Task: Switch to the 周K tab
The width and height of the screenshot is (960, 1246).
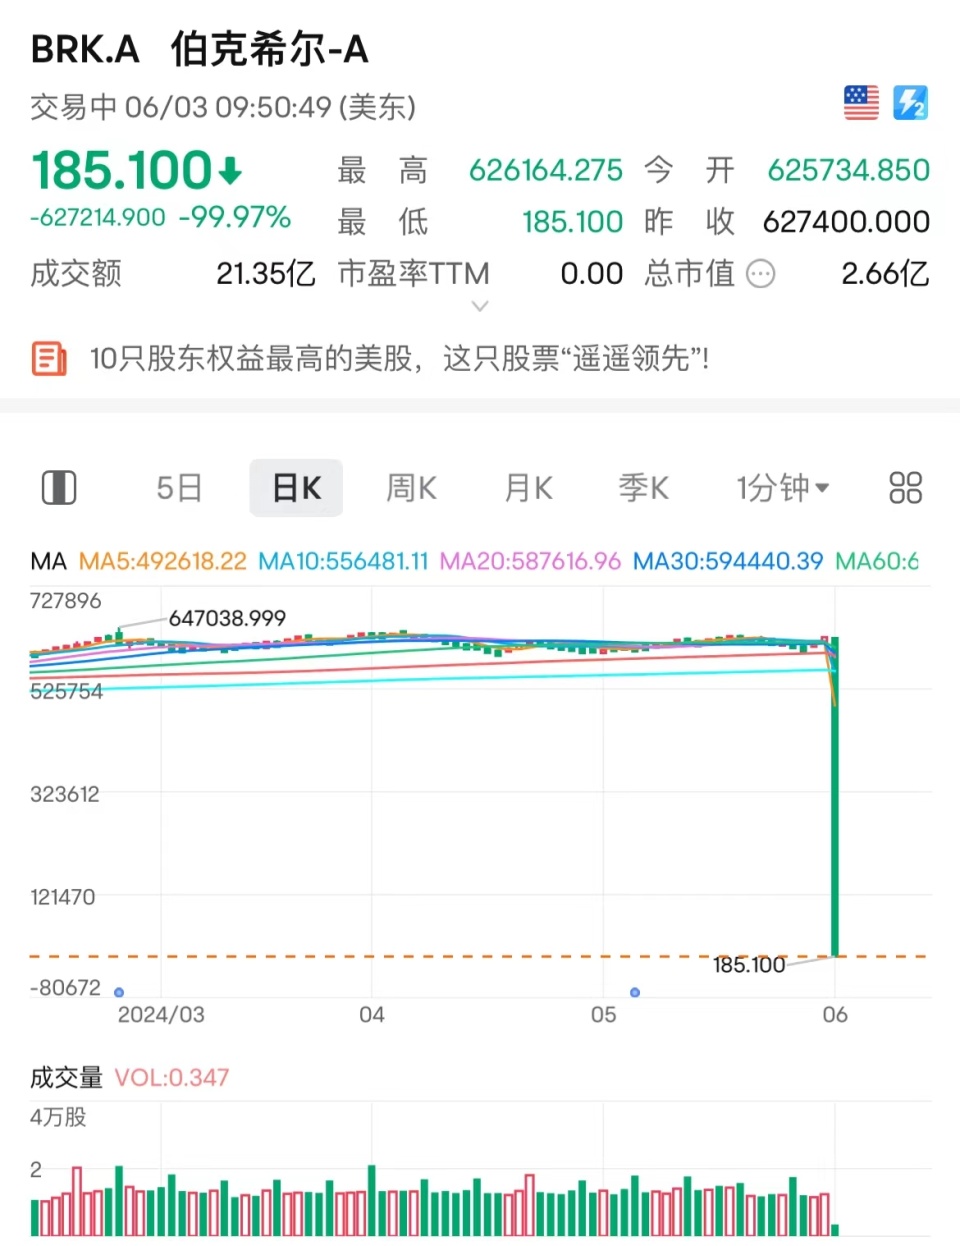Action: [x=411, y=487]
